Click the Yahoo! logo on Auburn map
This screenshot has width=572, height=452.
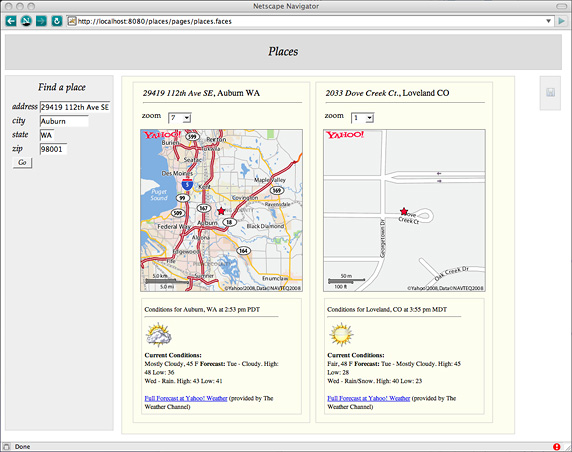point(162,135)
